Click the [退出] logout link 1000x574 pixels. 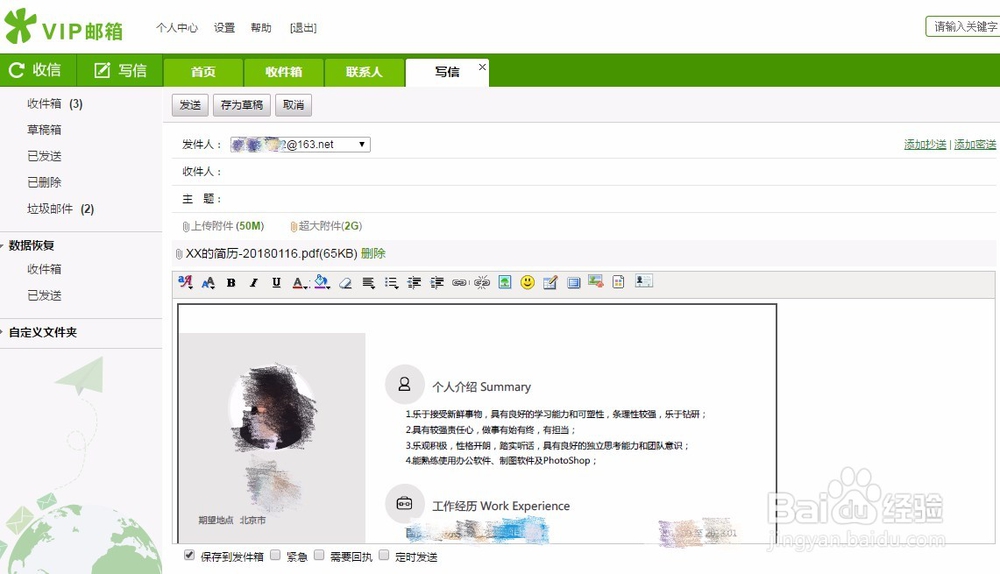coord(303,28)
